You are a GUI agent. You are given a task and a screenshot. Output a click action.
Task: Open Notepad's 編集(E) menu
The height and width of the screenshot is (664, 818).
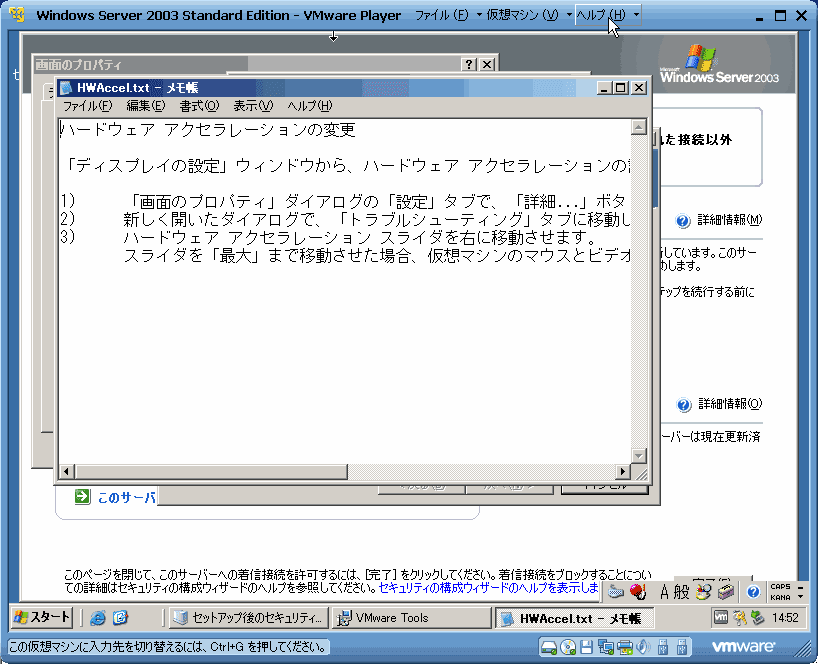click(146, 106)
